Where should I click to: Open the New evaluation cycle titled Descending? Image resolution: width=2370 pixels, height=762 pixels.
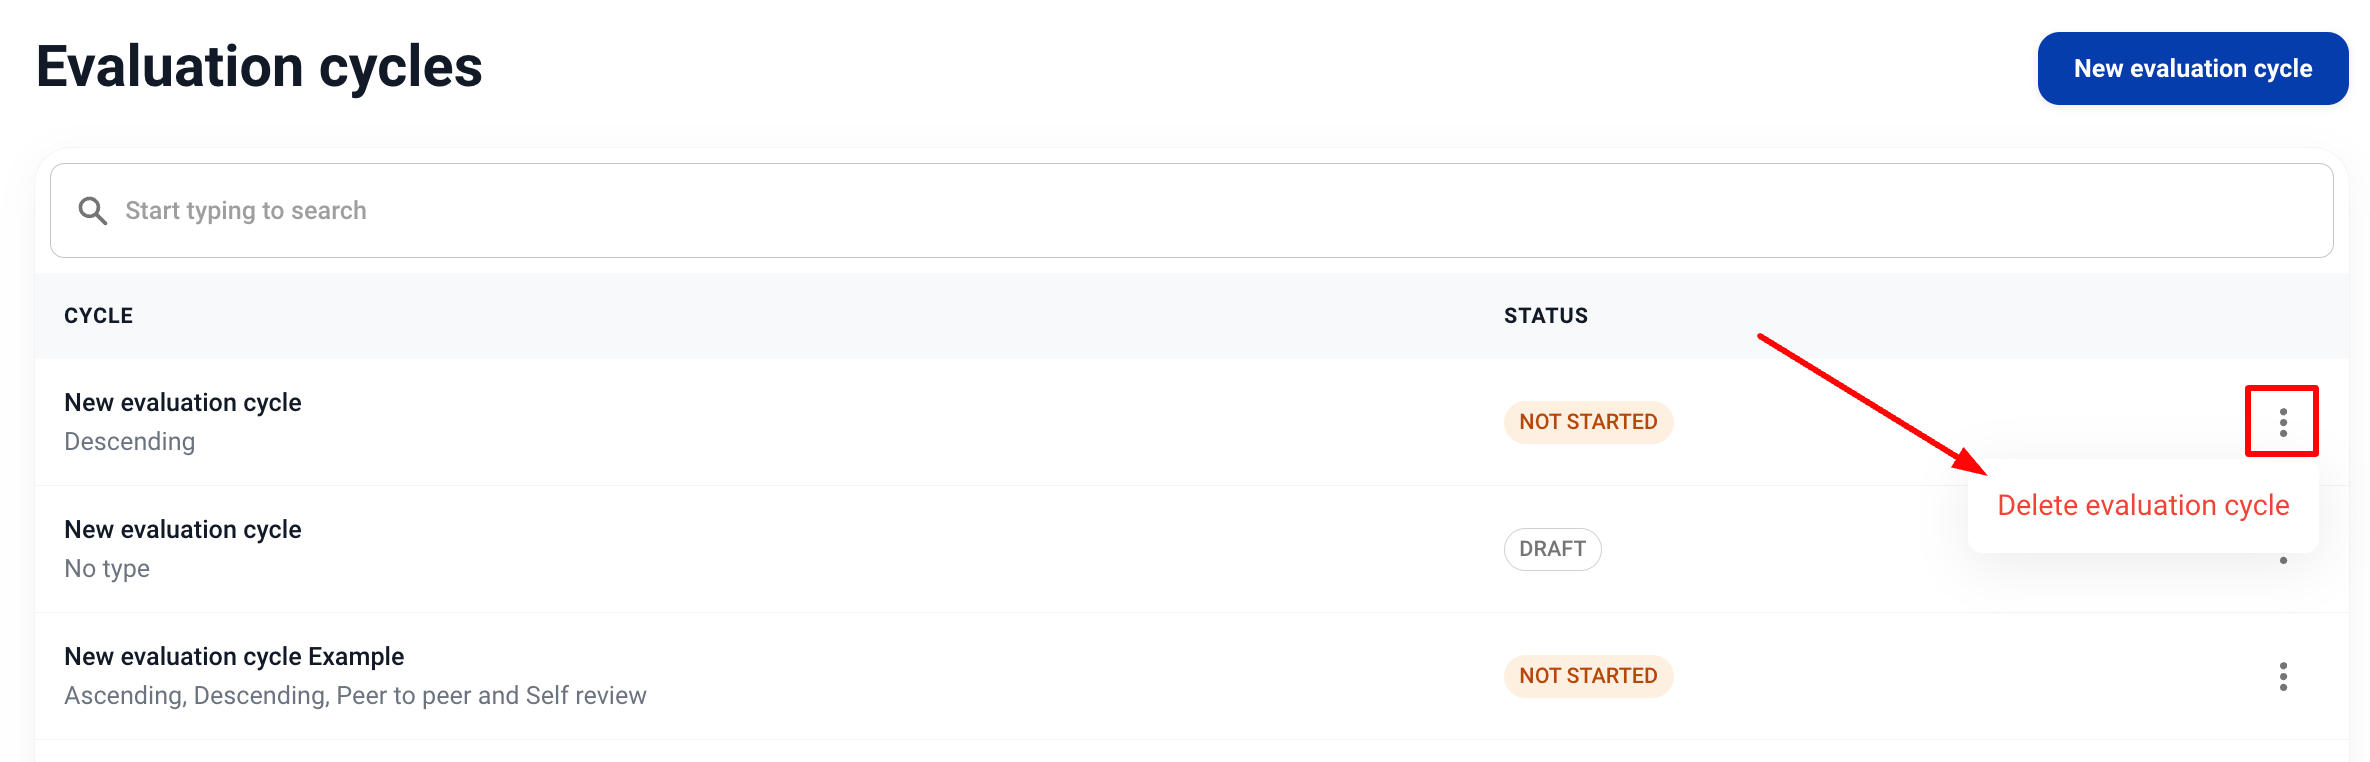[182, 402]
